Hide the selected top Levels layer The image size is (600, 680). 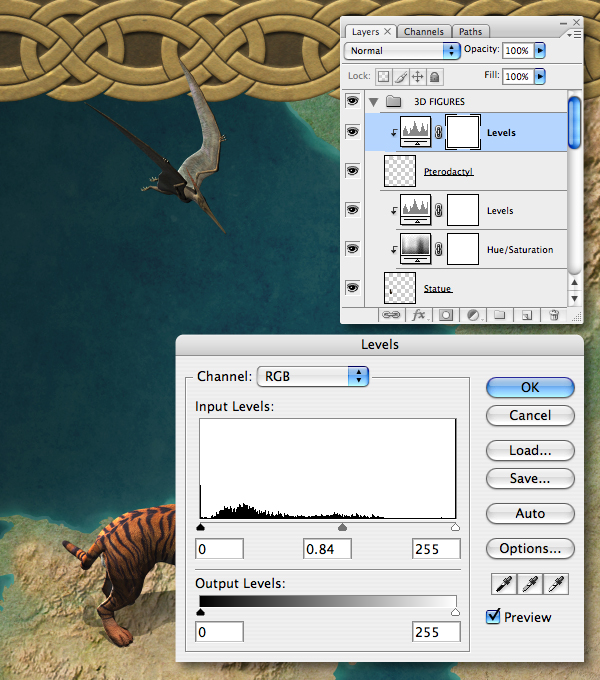pyautogui.click(x=352, y=131)
